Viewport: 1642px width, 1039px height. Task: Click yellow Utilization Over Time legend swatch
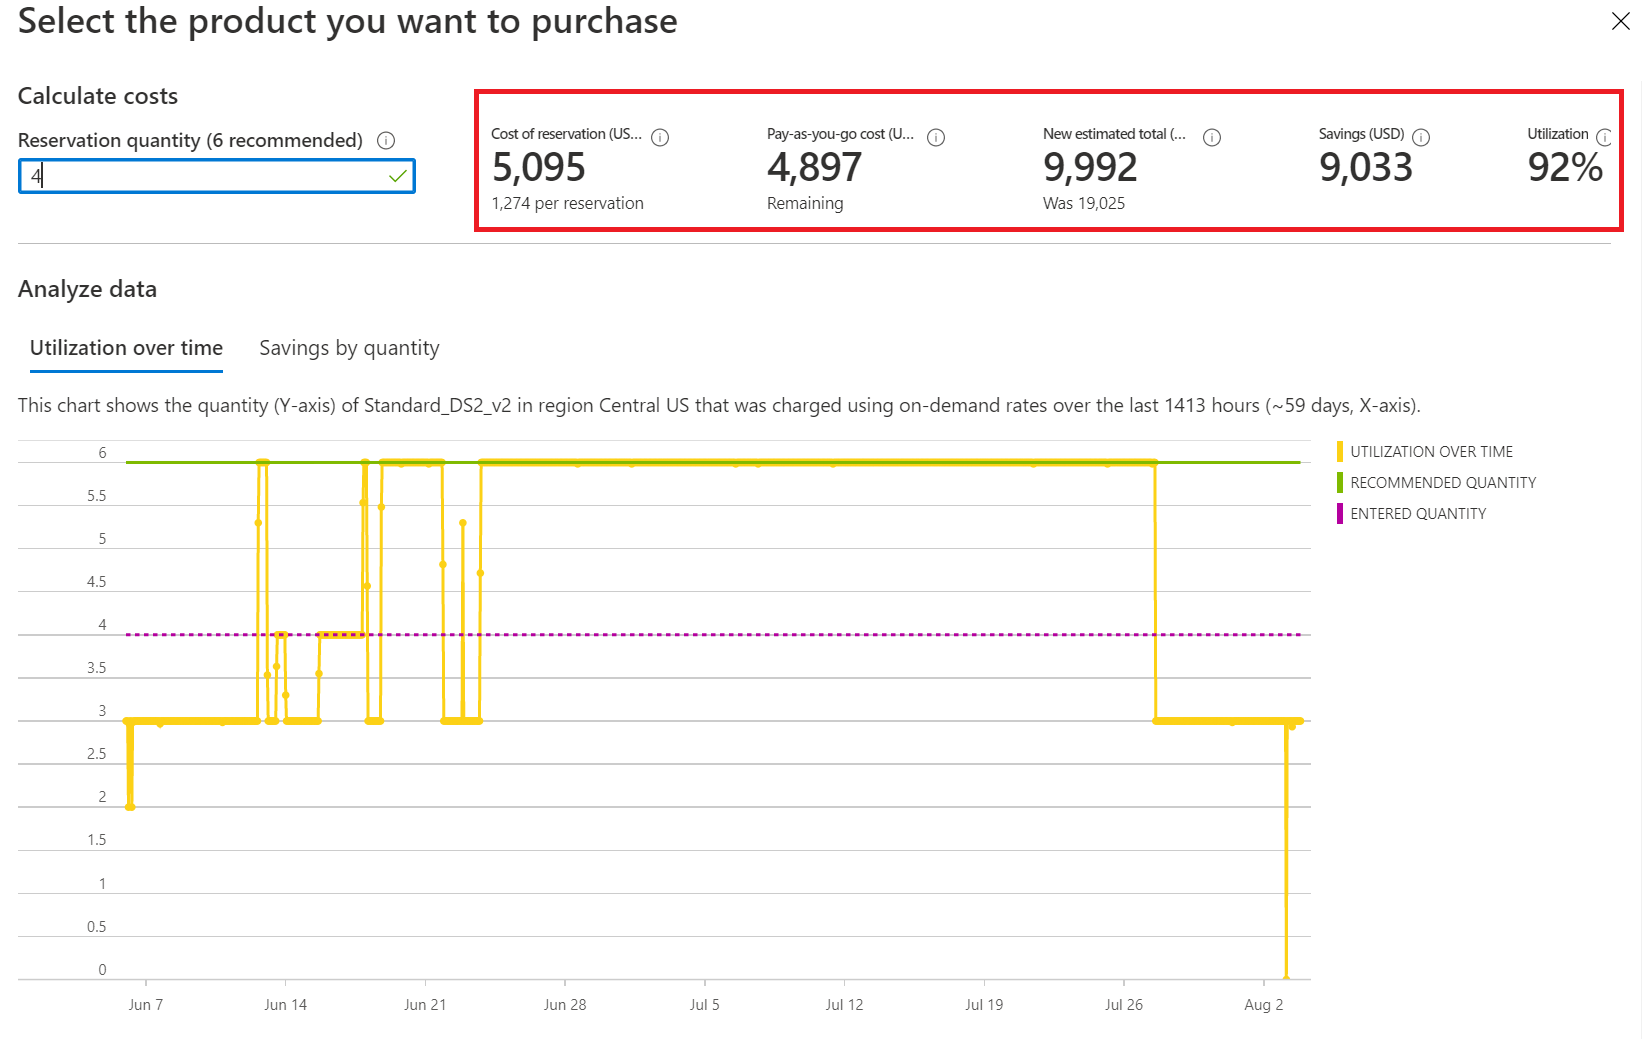(1340, 452)
